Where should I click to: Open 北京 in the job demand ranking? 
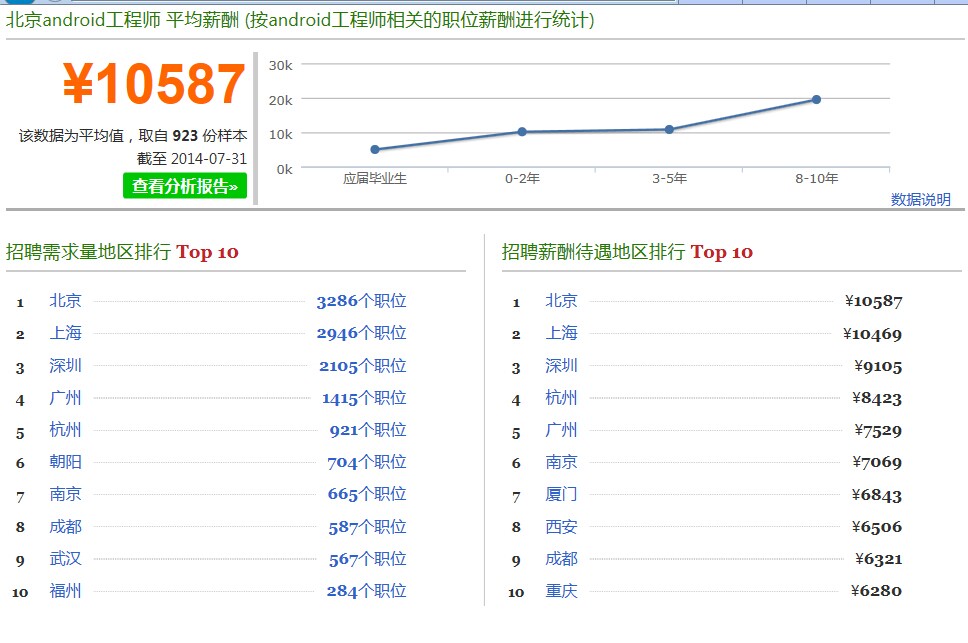click(x=65, y=301)
